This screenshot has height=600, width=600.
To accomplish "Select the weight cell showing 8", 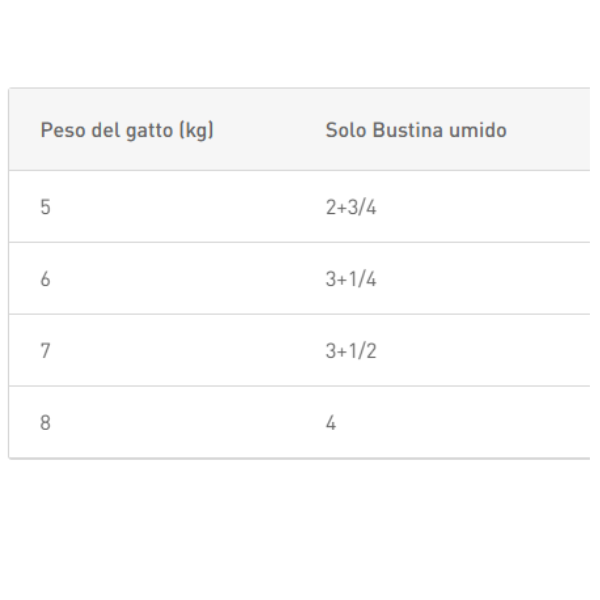I will coord(45,423).
